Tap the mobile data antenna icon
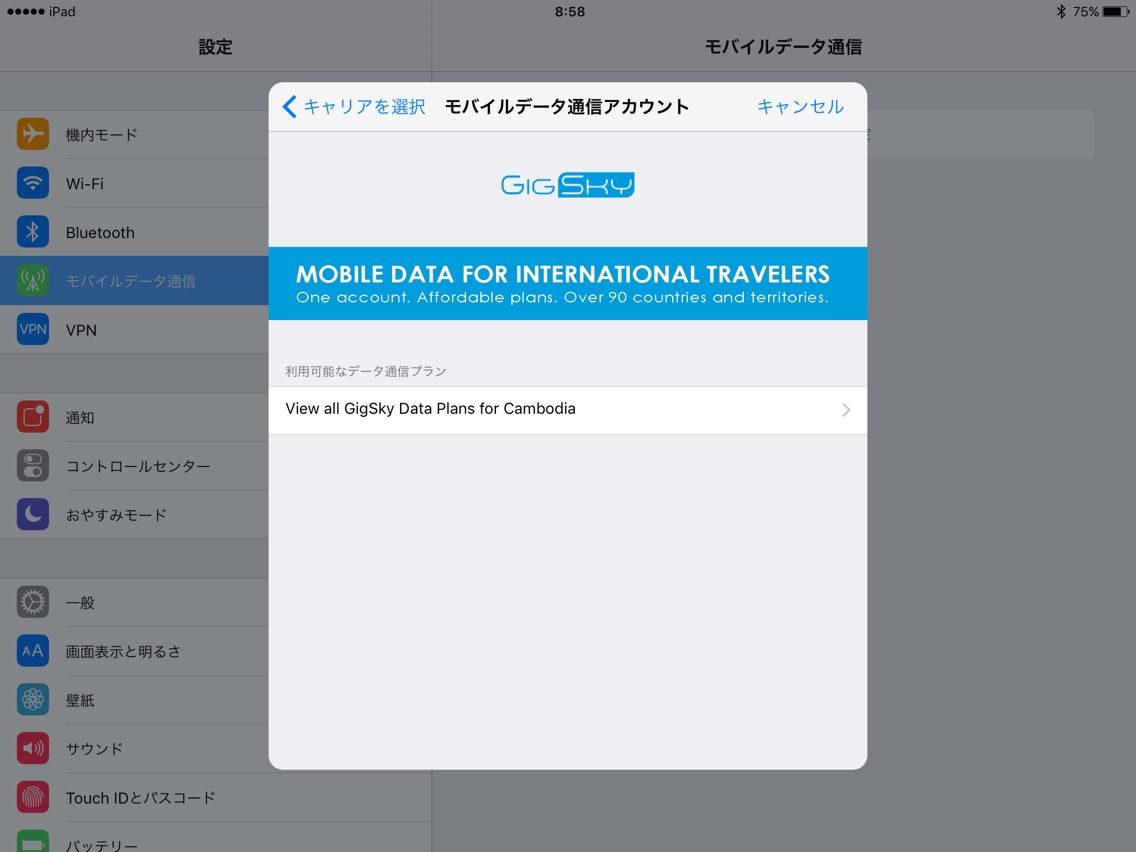Screen dimensions: 1136x852 pyautogui.click(x=33, y=280)
